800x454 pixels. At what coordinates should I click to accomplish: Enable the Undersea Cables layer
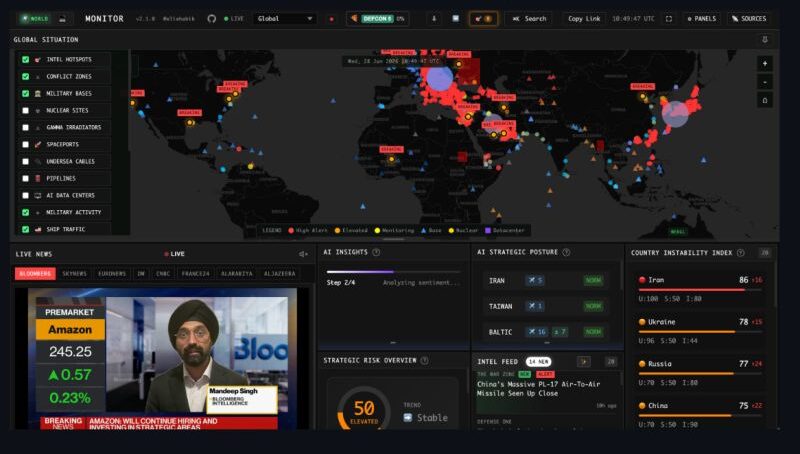26,161
